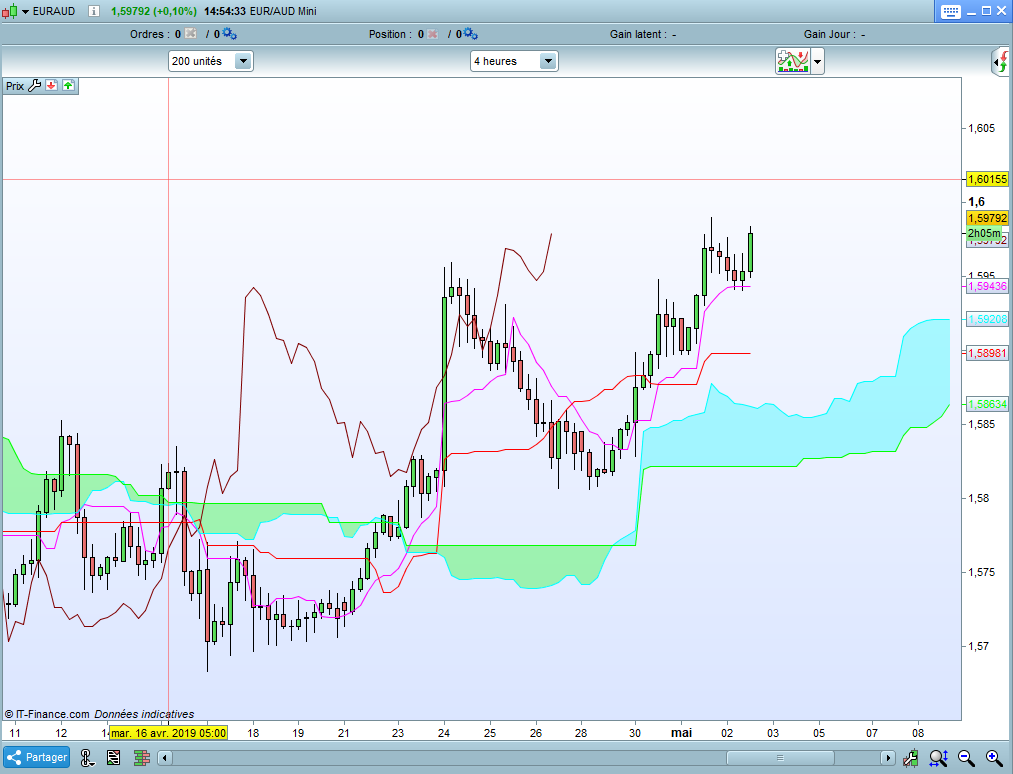Click the 1,60155 cursor price label
1013x774 pixels.
click(x=987, y=179)
